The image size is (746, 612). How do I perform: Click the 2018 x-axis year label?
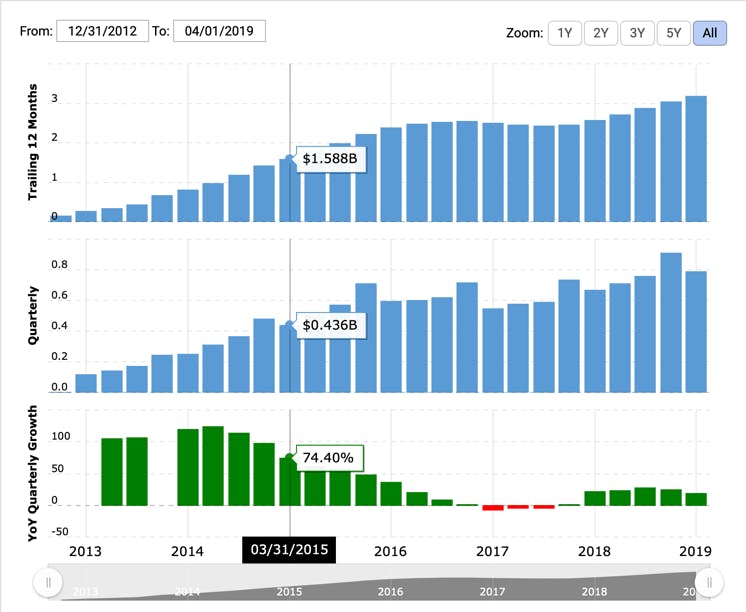(x=594, y=551)
